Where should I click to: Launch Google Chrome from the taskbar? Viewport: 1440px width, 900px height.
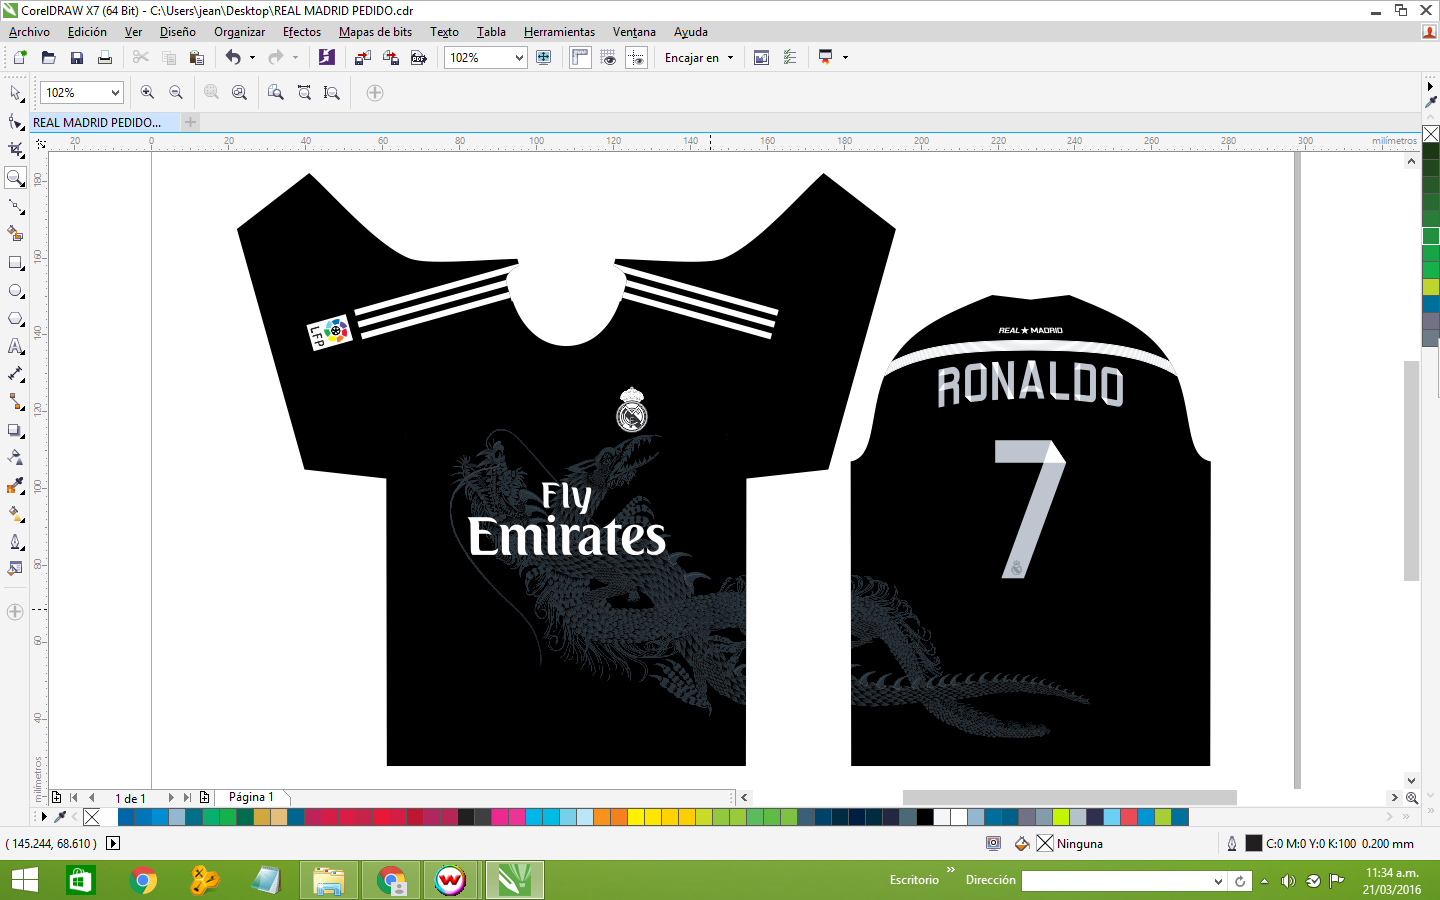coord(143,880)
